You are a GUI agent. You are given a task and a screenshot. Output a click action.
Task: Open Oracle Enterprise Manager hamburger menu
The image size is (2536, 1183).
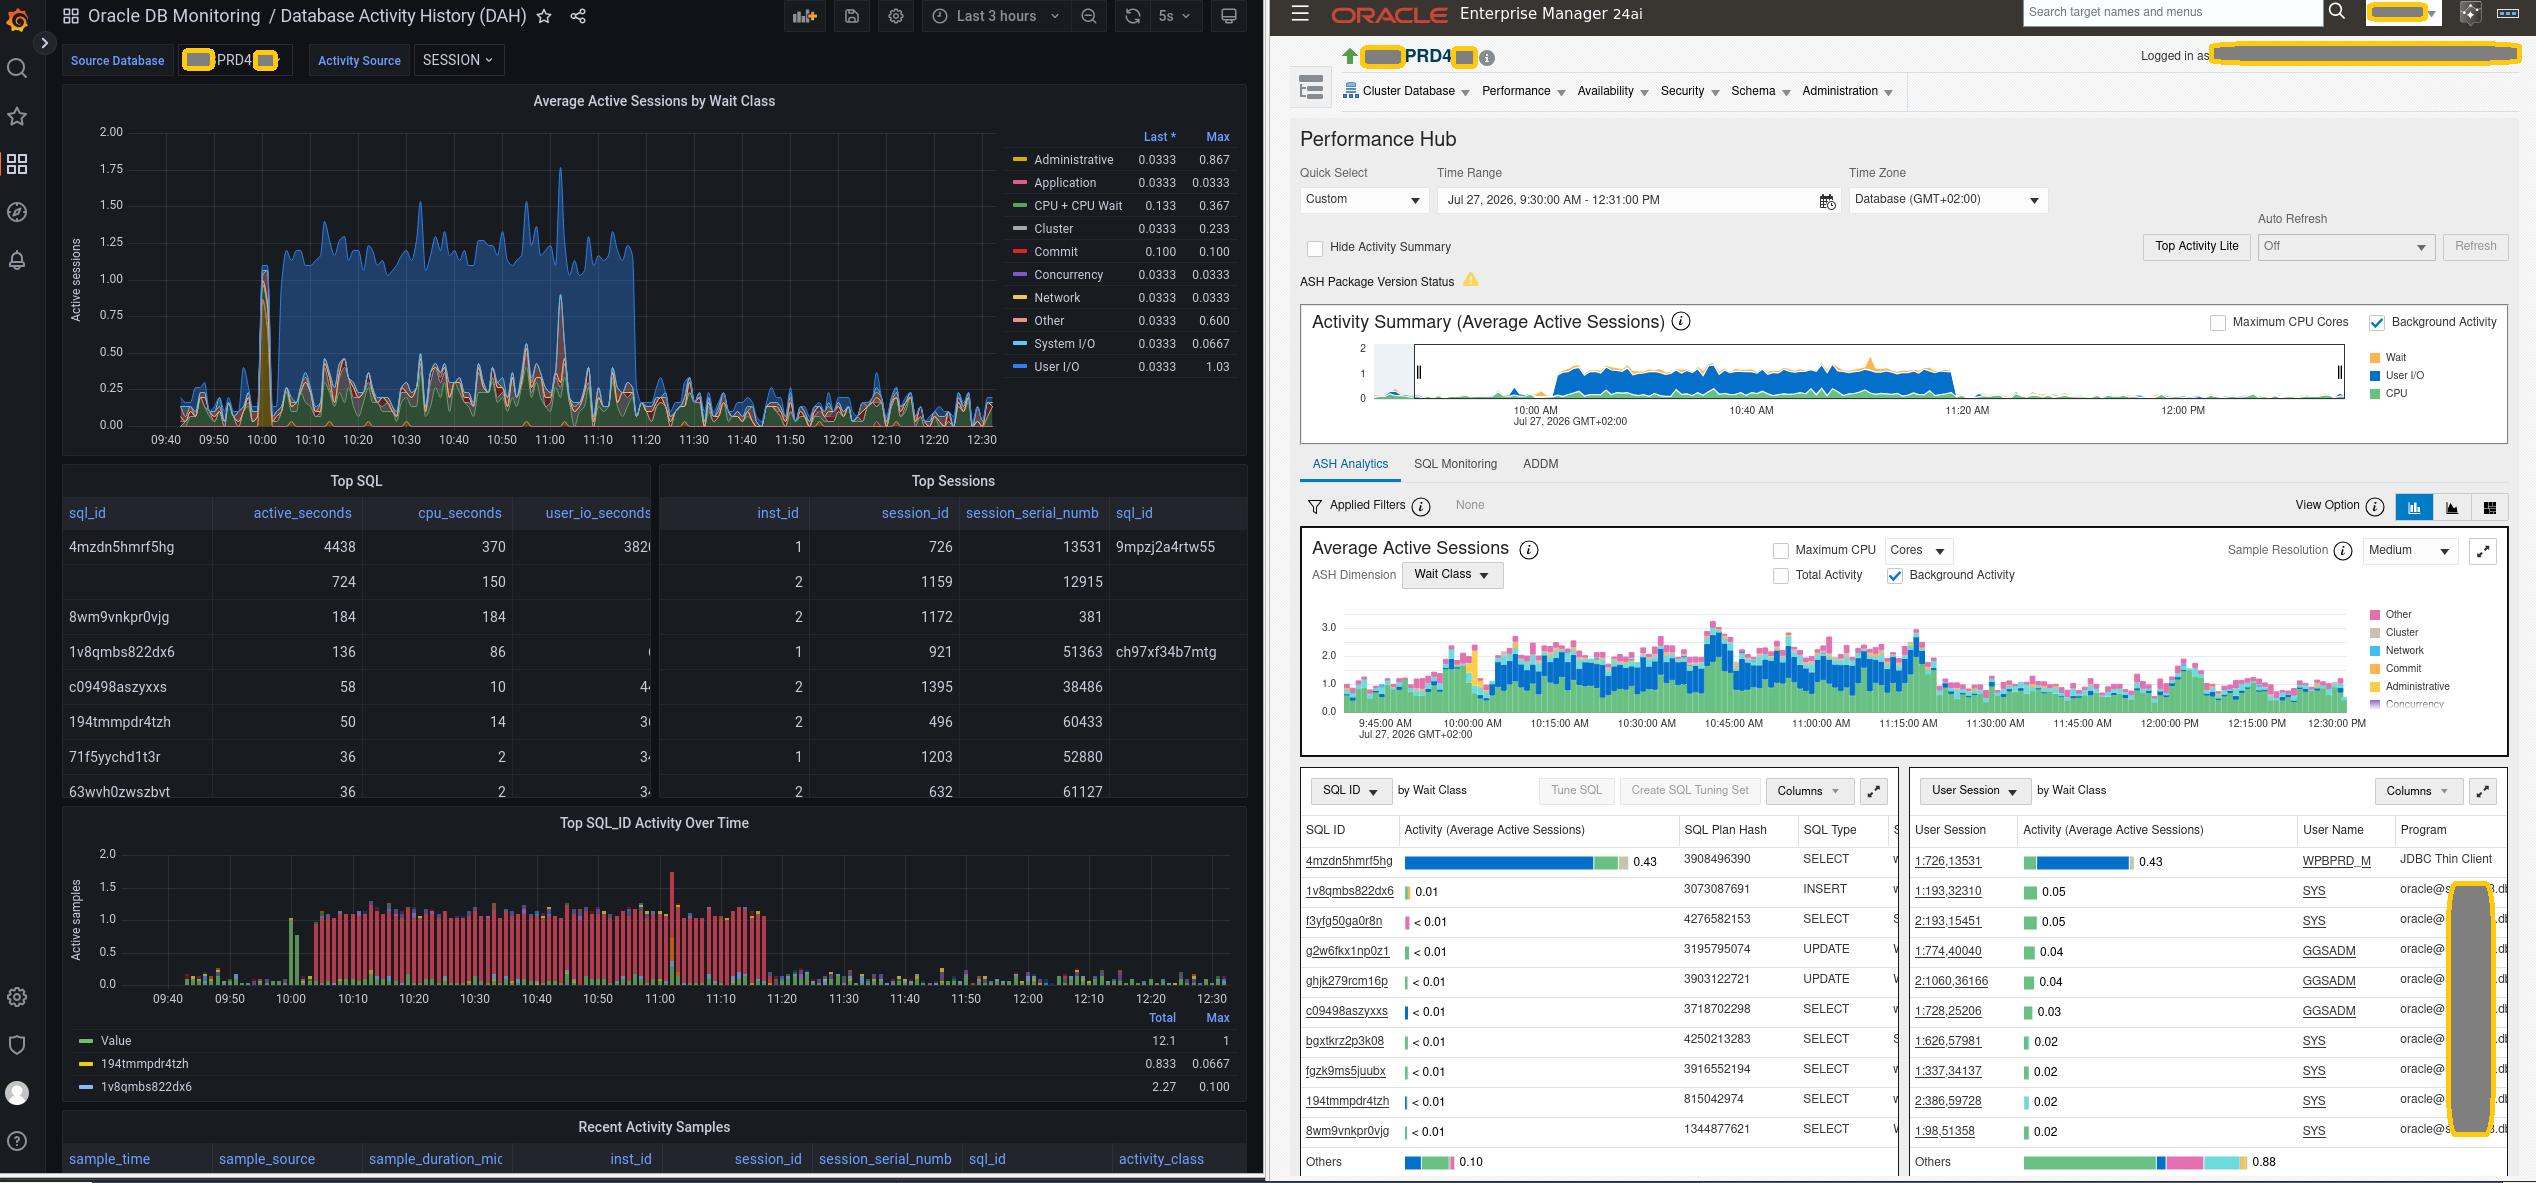[x=1300, y=14]
